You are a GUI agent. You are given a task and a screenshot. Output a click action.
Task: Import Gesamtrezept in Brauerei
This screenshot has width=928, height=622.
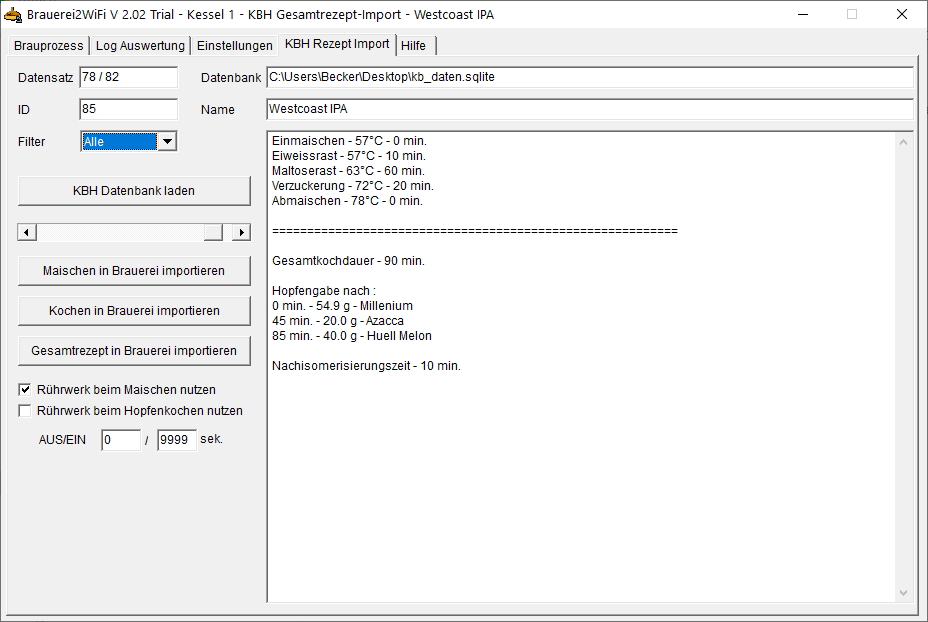point(134,351)
